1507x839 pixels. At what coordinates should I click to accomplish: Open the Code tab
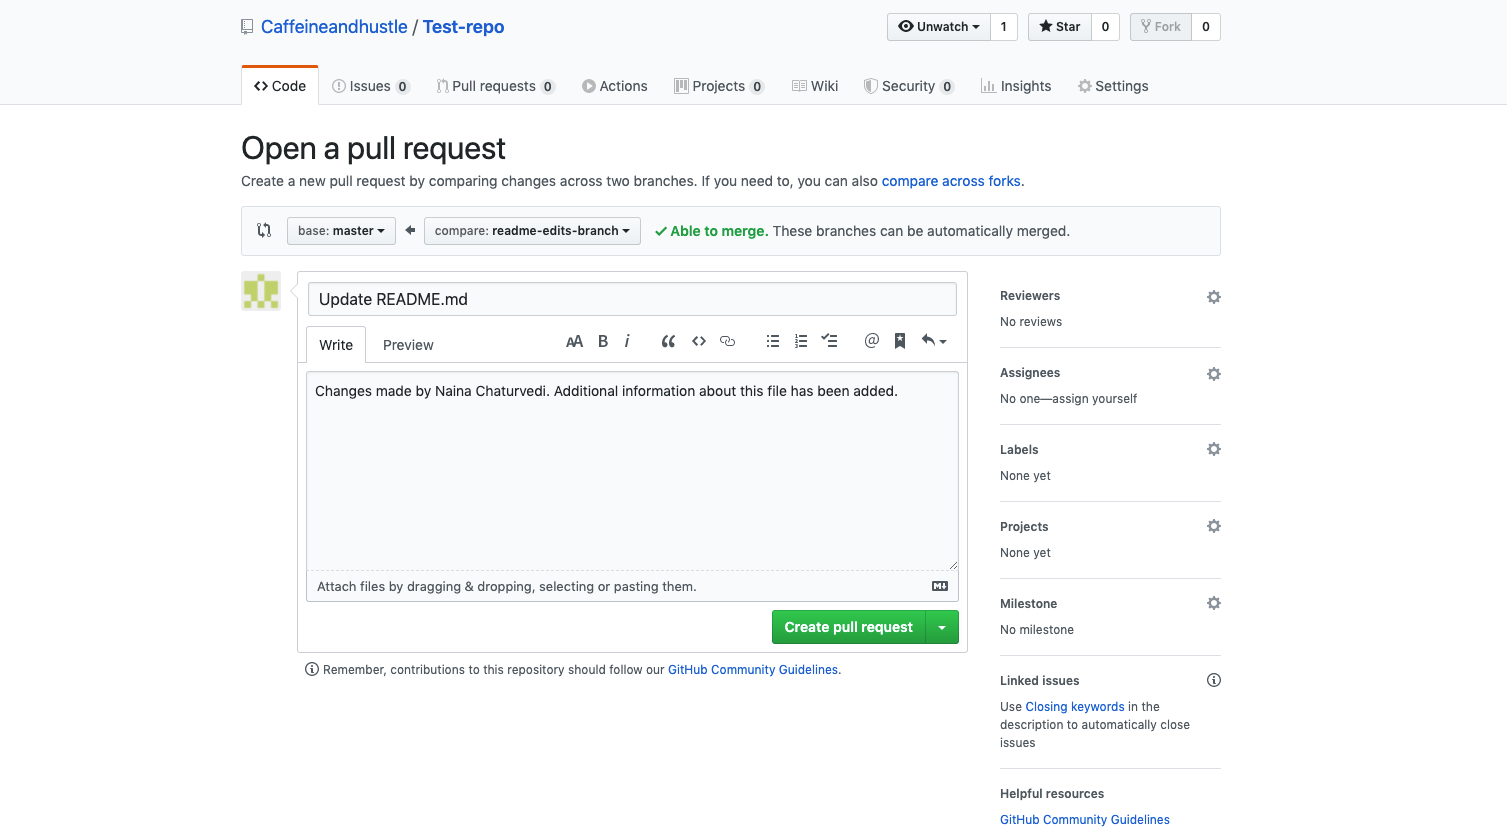click(280, 86)
